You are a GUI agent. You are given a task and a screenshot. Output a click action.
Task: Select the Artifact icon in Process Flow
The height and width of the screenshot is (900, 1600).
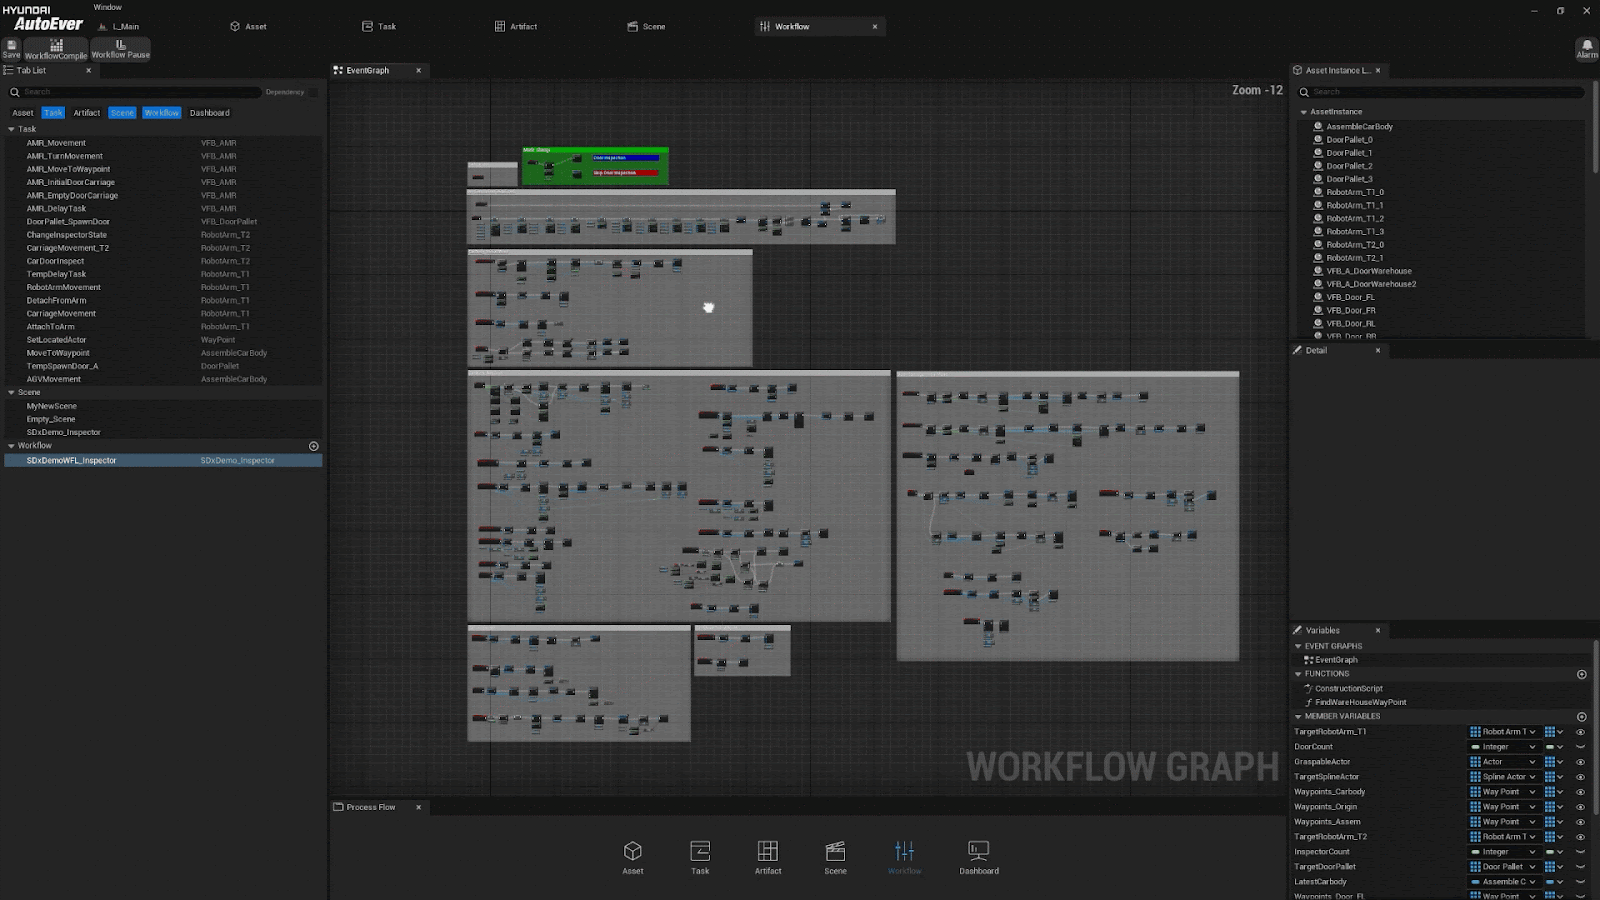click(x=767, y=857)
